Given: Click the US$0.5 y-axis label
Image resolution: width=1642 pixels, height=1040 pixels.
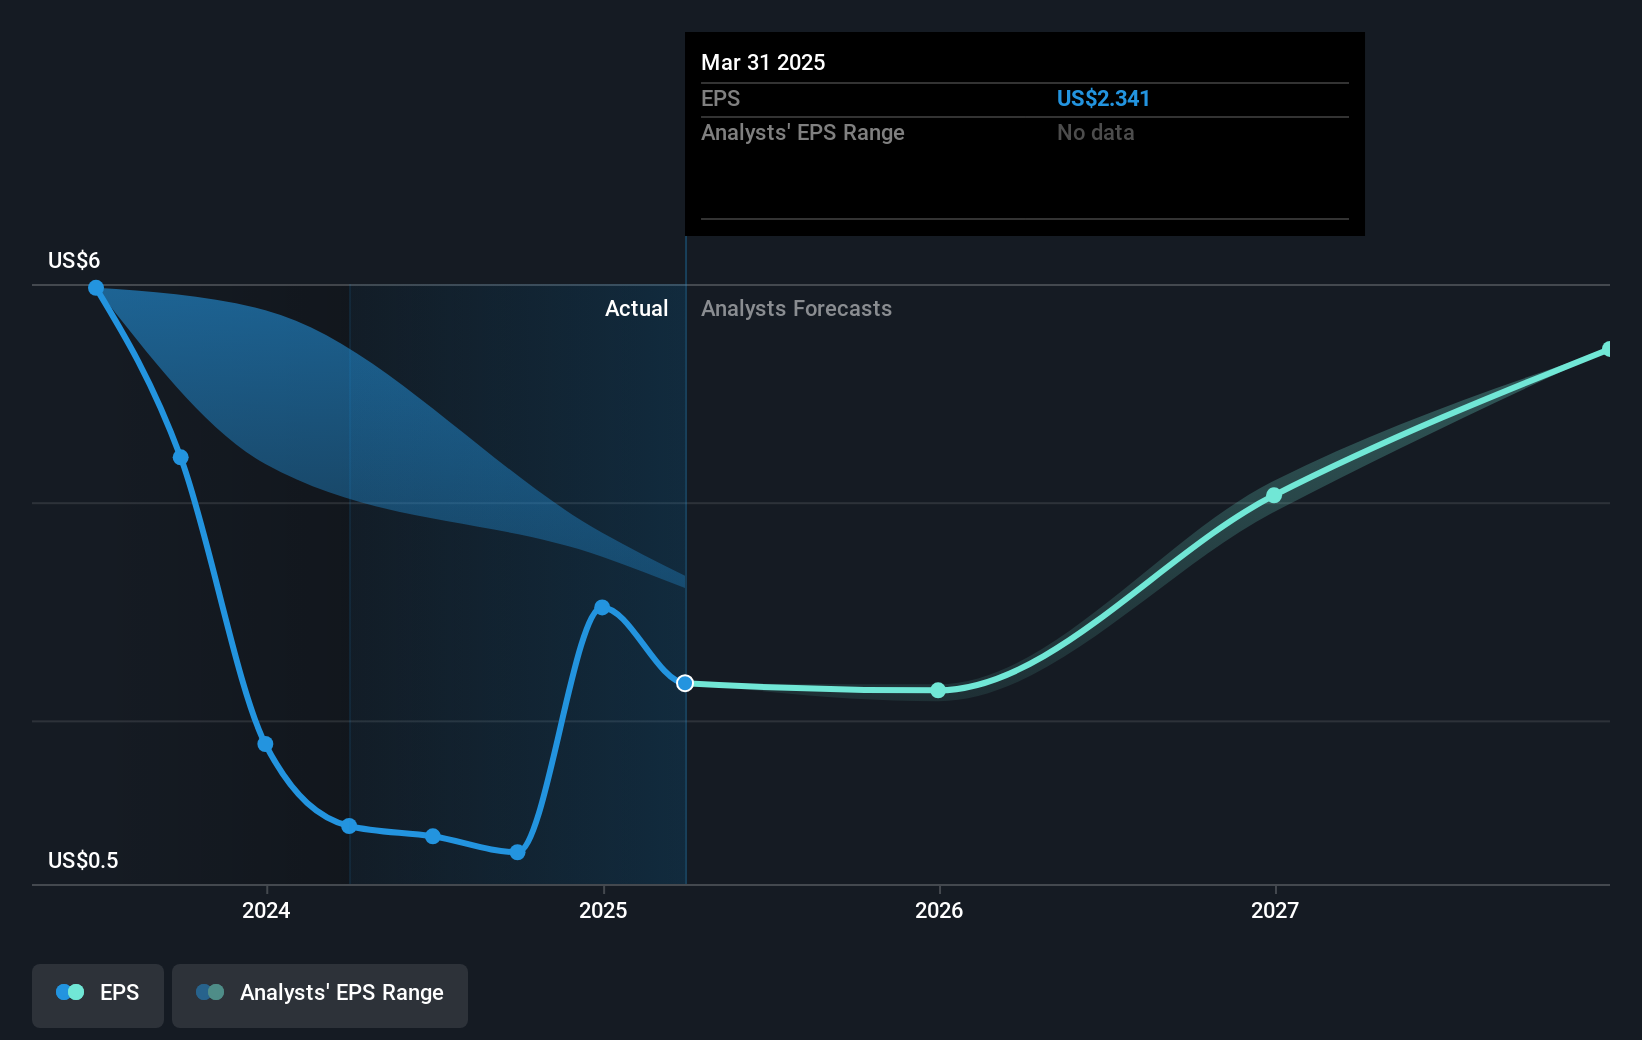Looking at the screenshot, I should [x=83, y=860].
